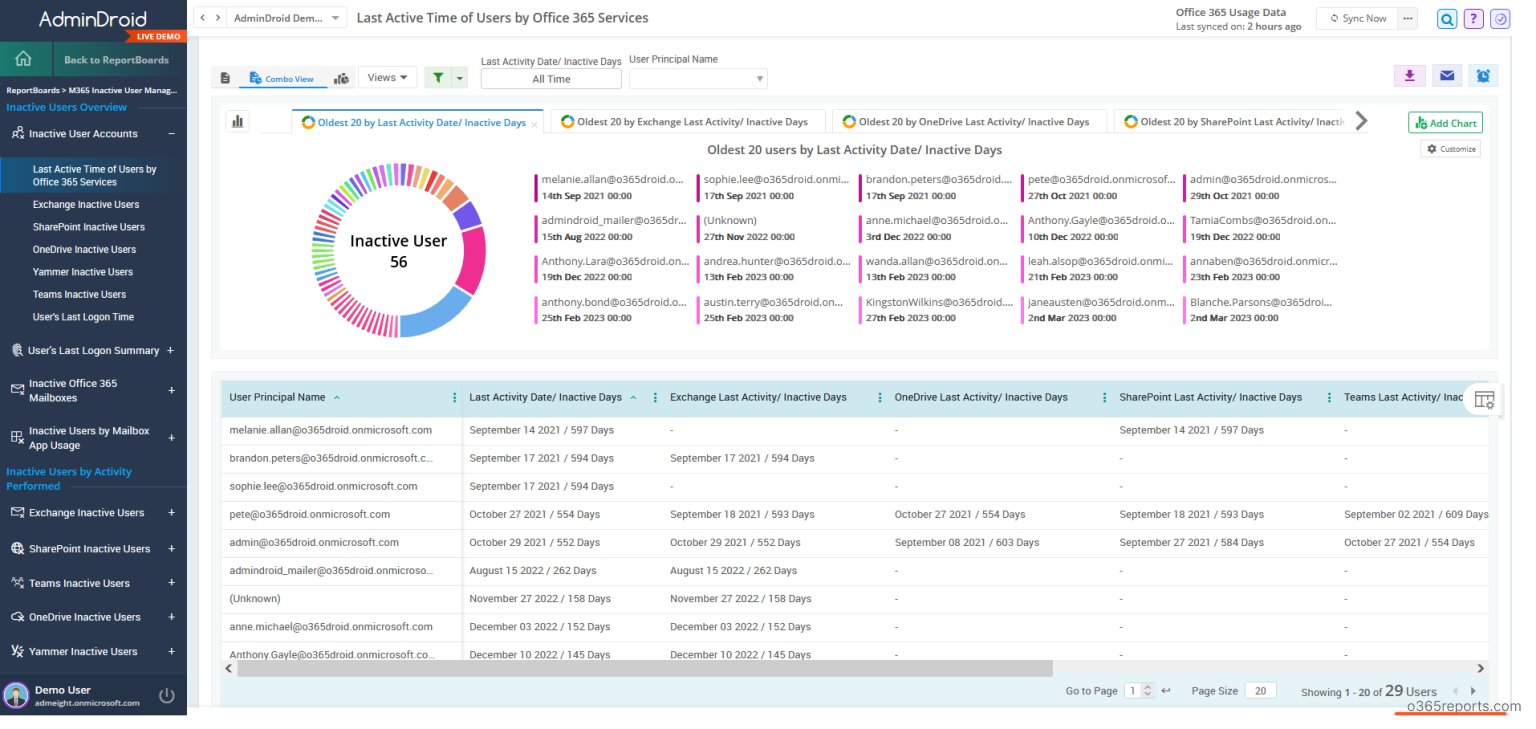Open the table column settings icon
The image size is (1536, 729).
[1484, 398]
